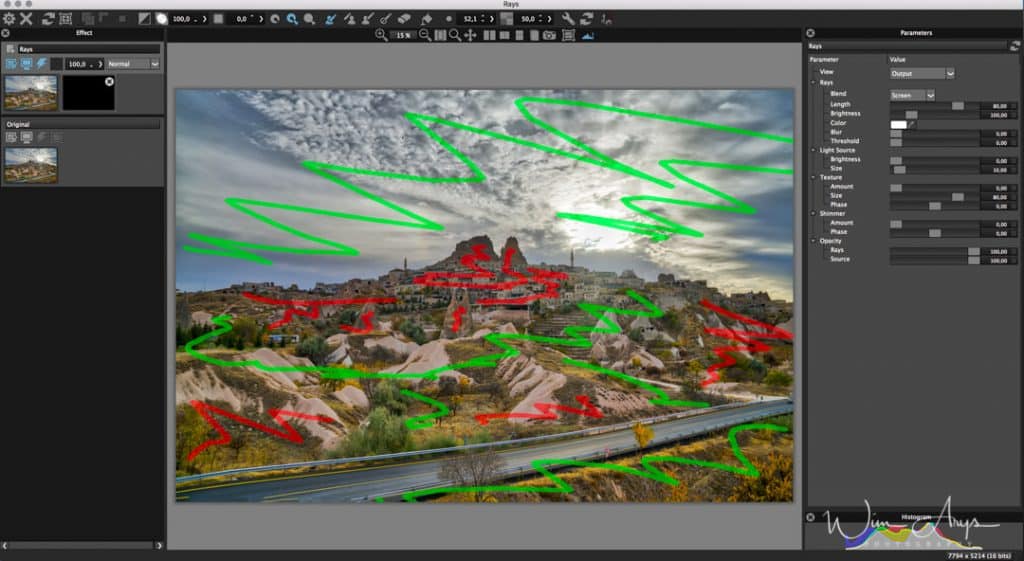Collapse the Texture parameter group
This screenshot has height=561, width=1024.
point(814,178)
